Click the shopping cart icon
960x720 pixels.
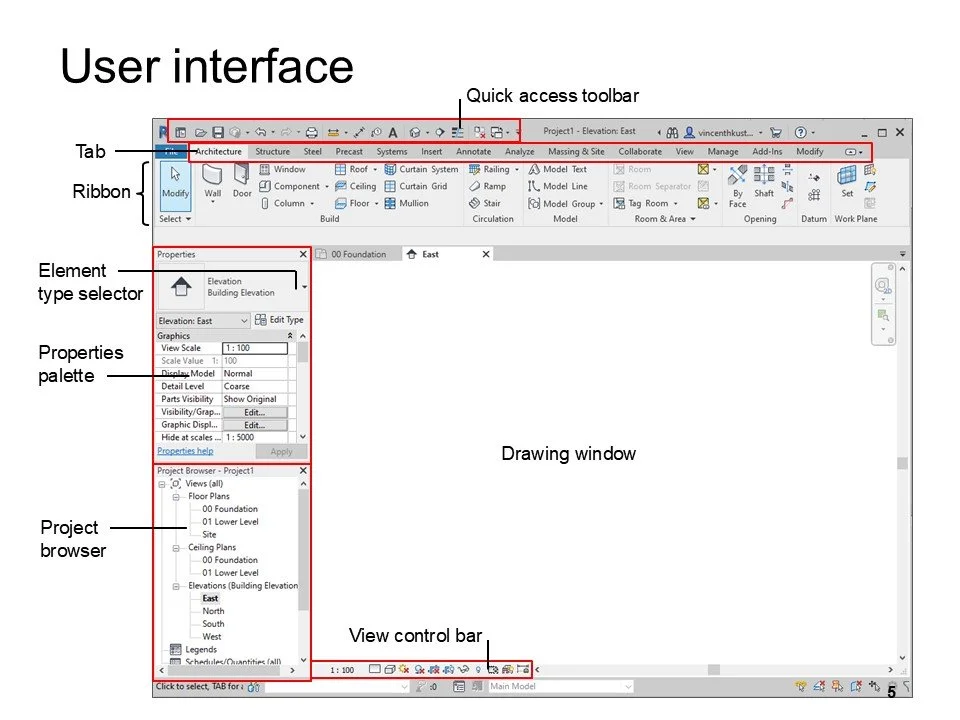pyautogui.click(x=776, y=132)
